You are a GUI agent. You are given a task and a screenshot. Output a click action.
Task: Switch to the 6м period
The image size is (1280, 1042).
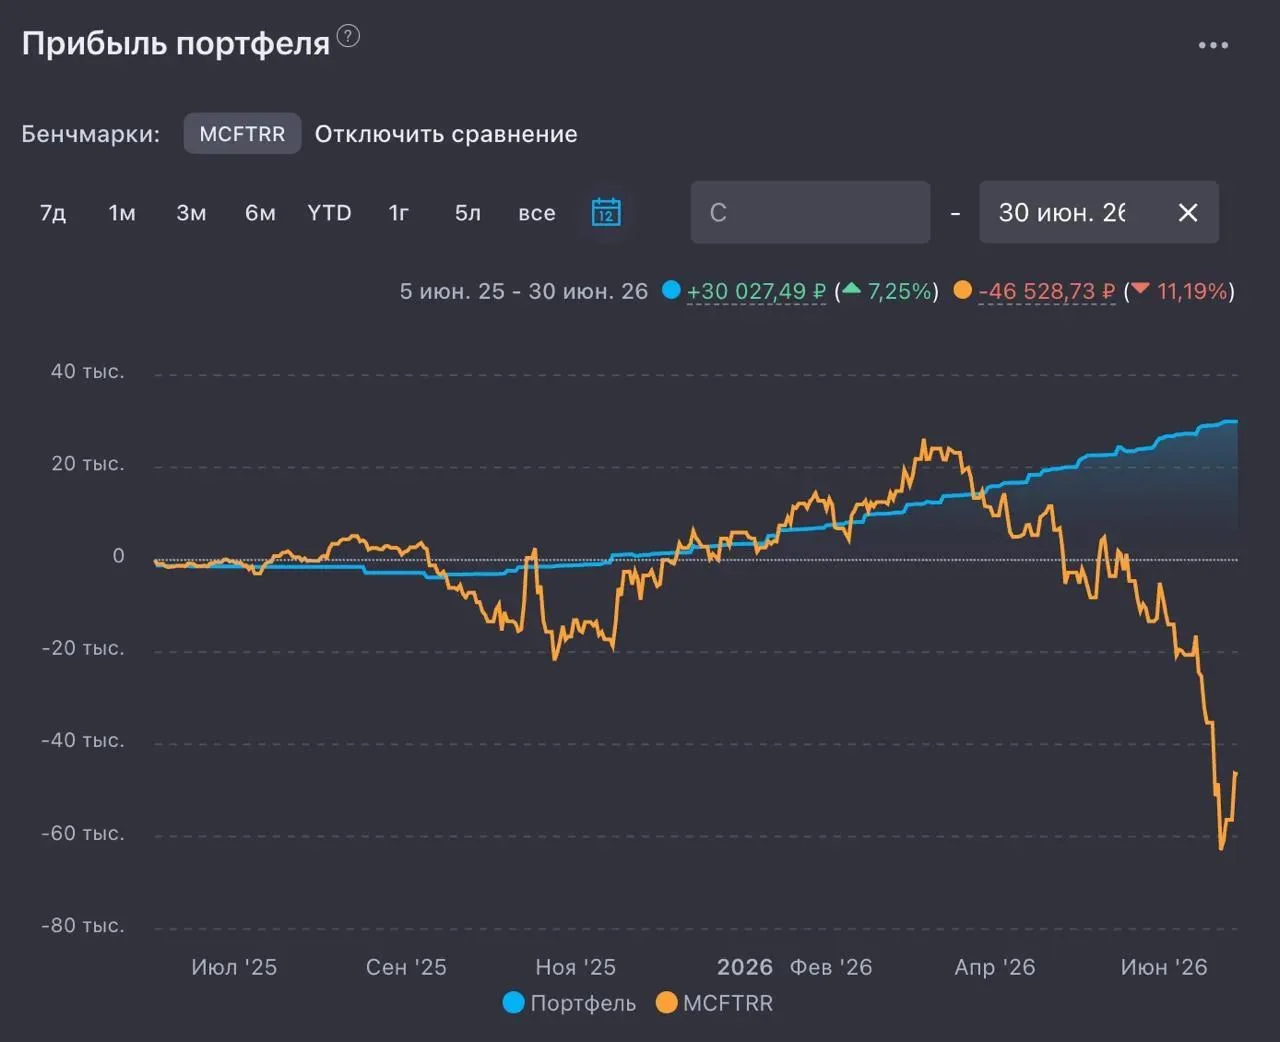point(260,212)
